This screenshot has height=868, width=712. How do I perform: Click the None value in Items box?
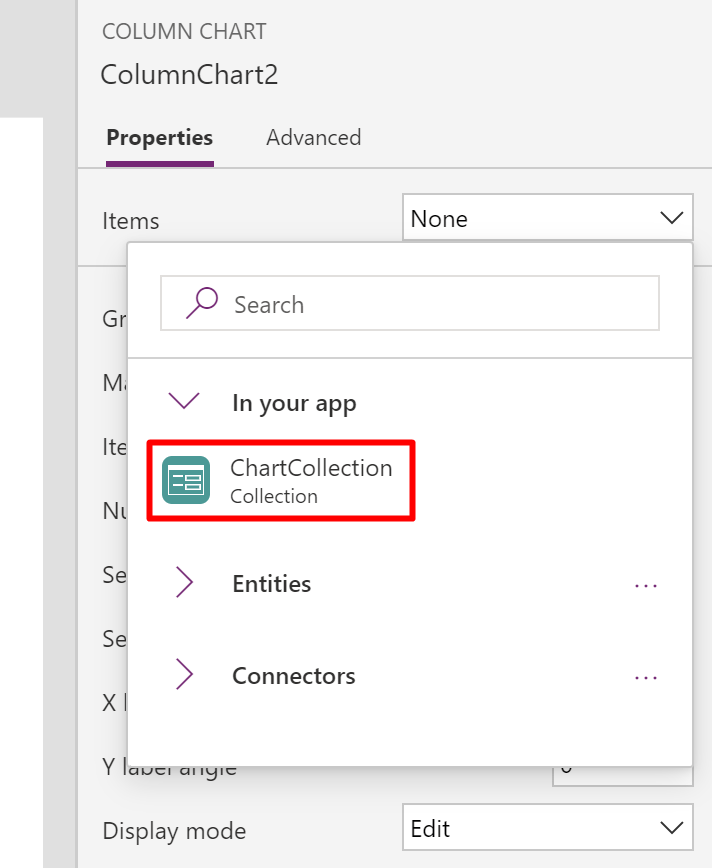[440, 219]
